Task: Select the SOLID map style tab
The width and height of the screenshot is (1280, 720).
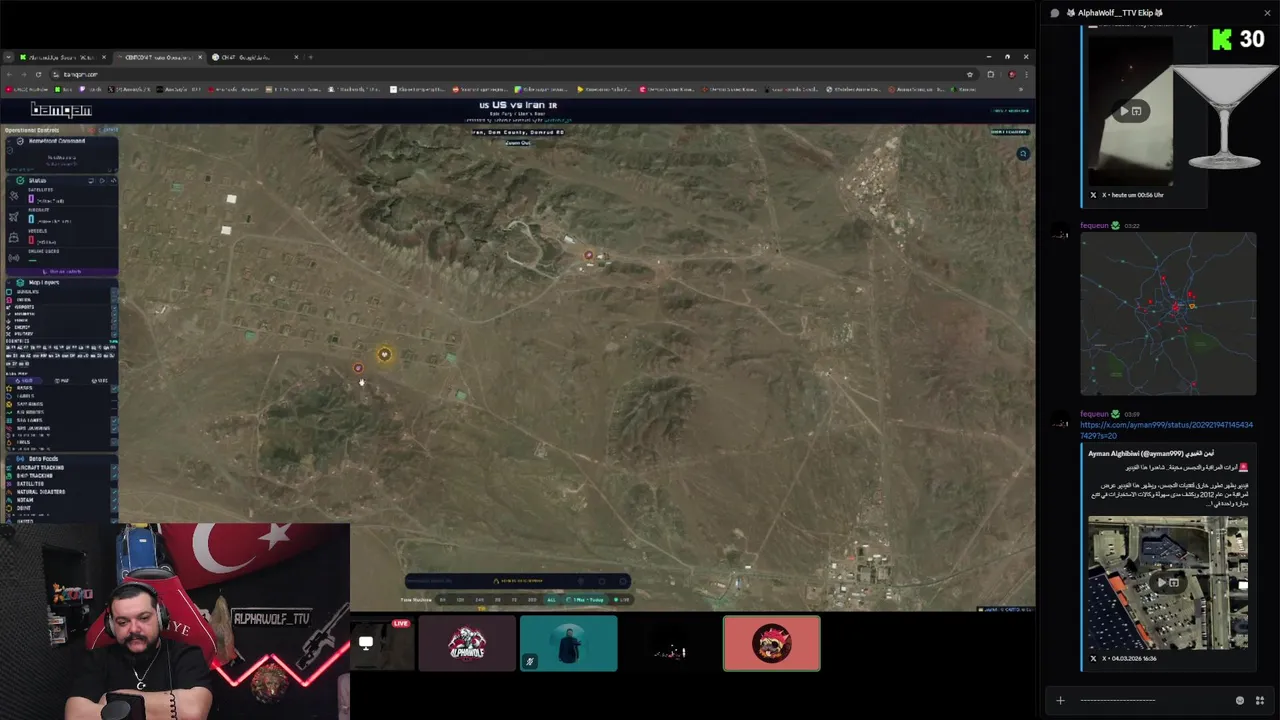Action: pos(25,381)
